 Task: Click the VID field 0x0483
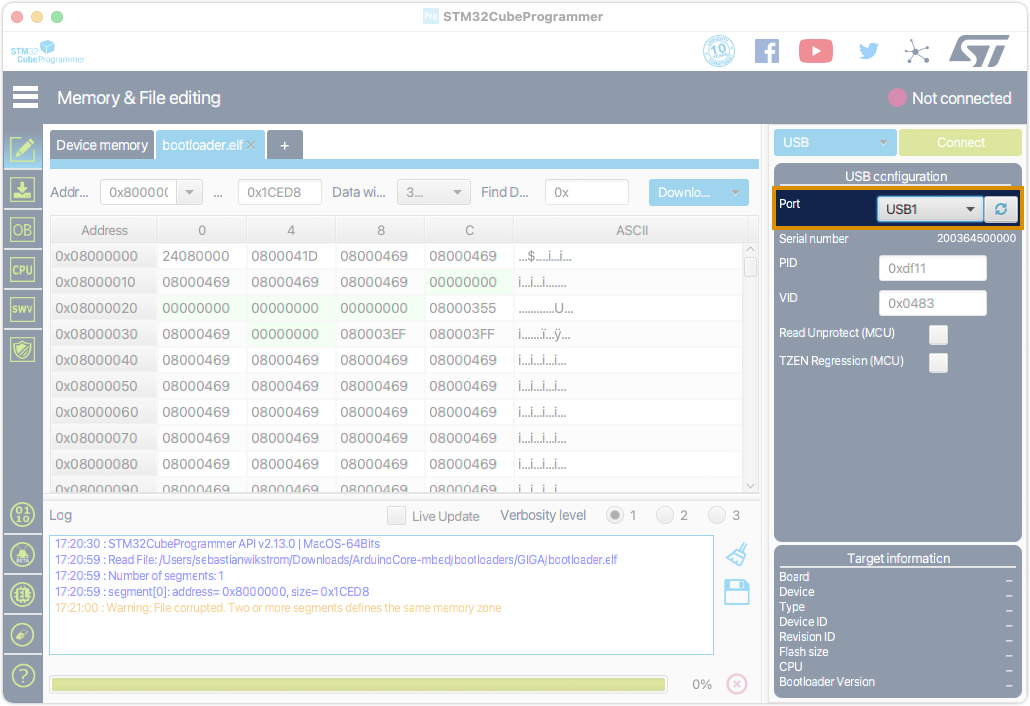click(932, 303)
